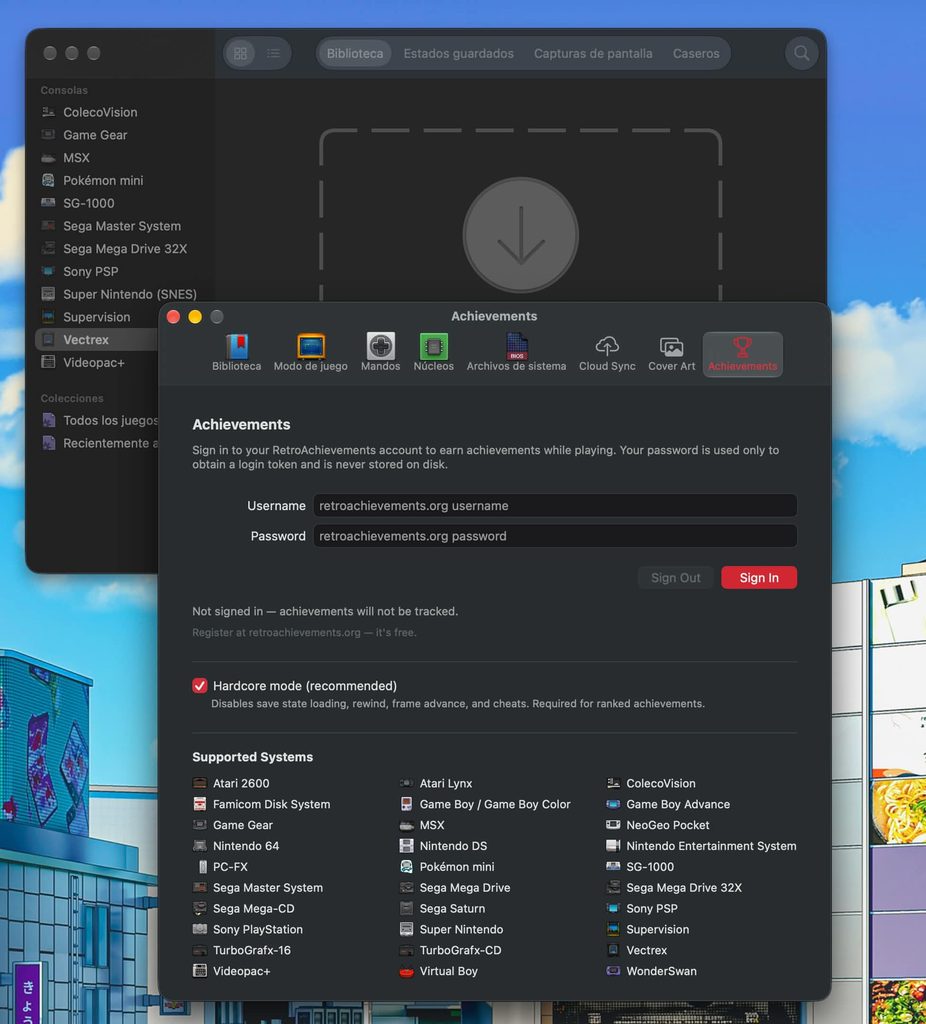
Task: Open the Cloud Sync preferences
Action: coord(607,353)
